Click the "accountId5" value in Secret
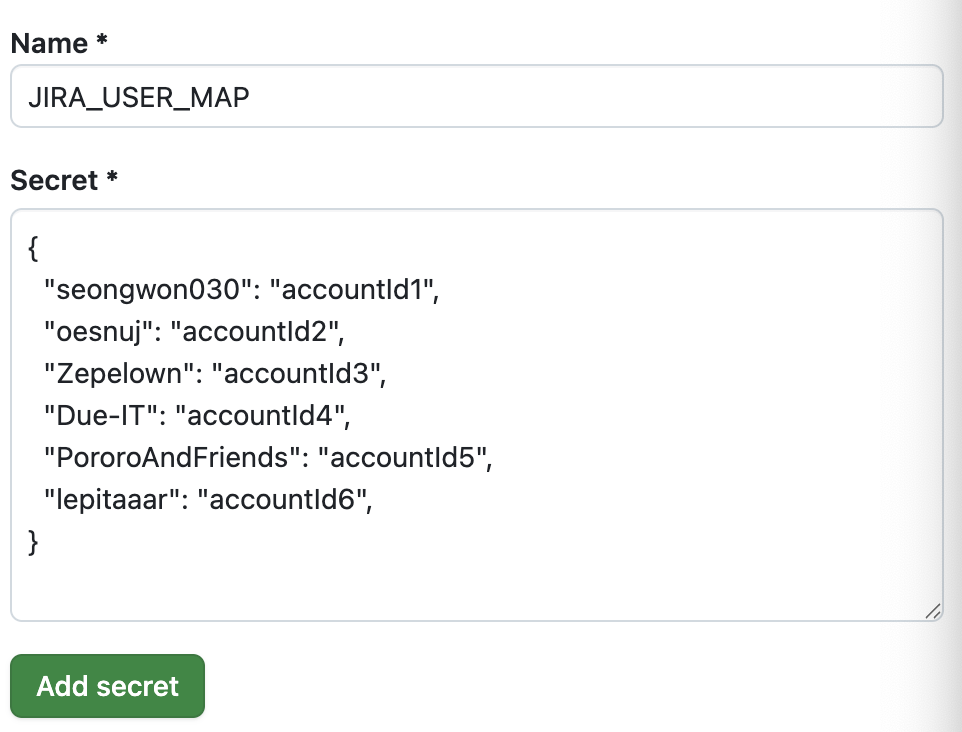 tap(403, 458)
